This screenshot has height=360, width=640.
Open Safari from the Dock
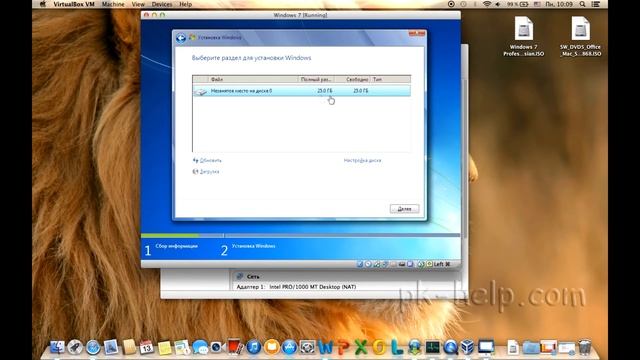click(93, 347)
